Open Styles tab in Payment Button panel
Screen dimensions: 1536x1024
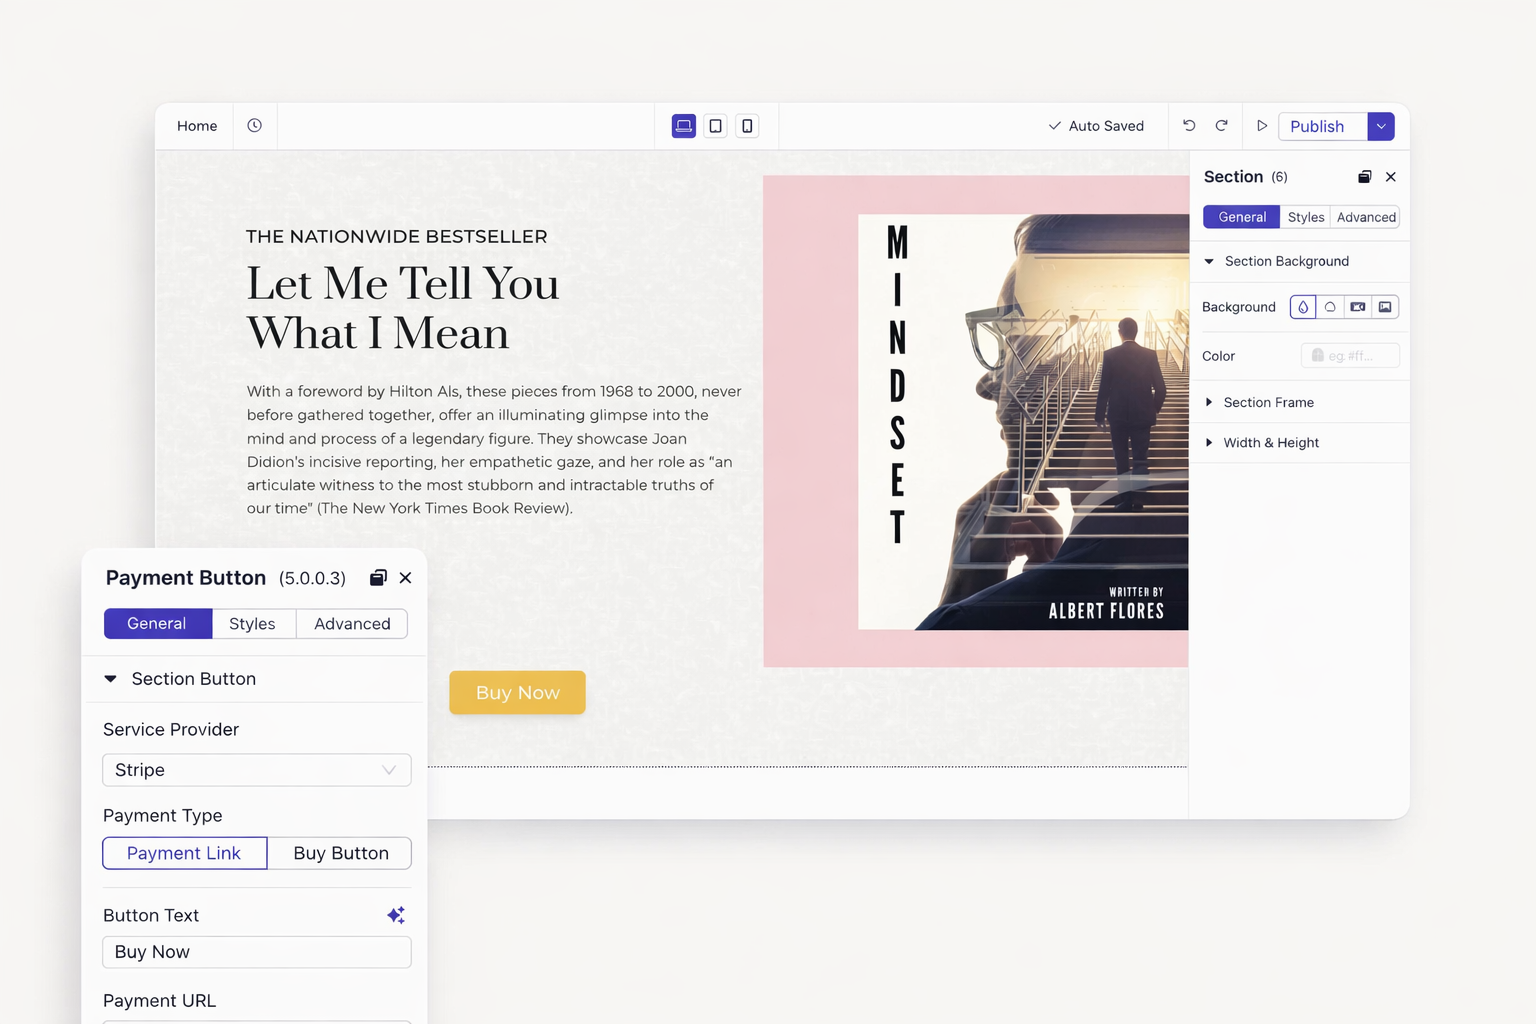coord(252,624)
